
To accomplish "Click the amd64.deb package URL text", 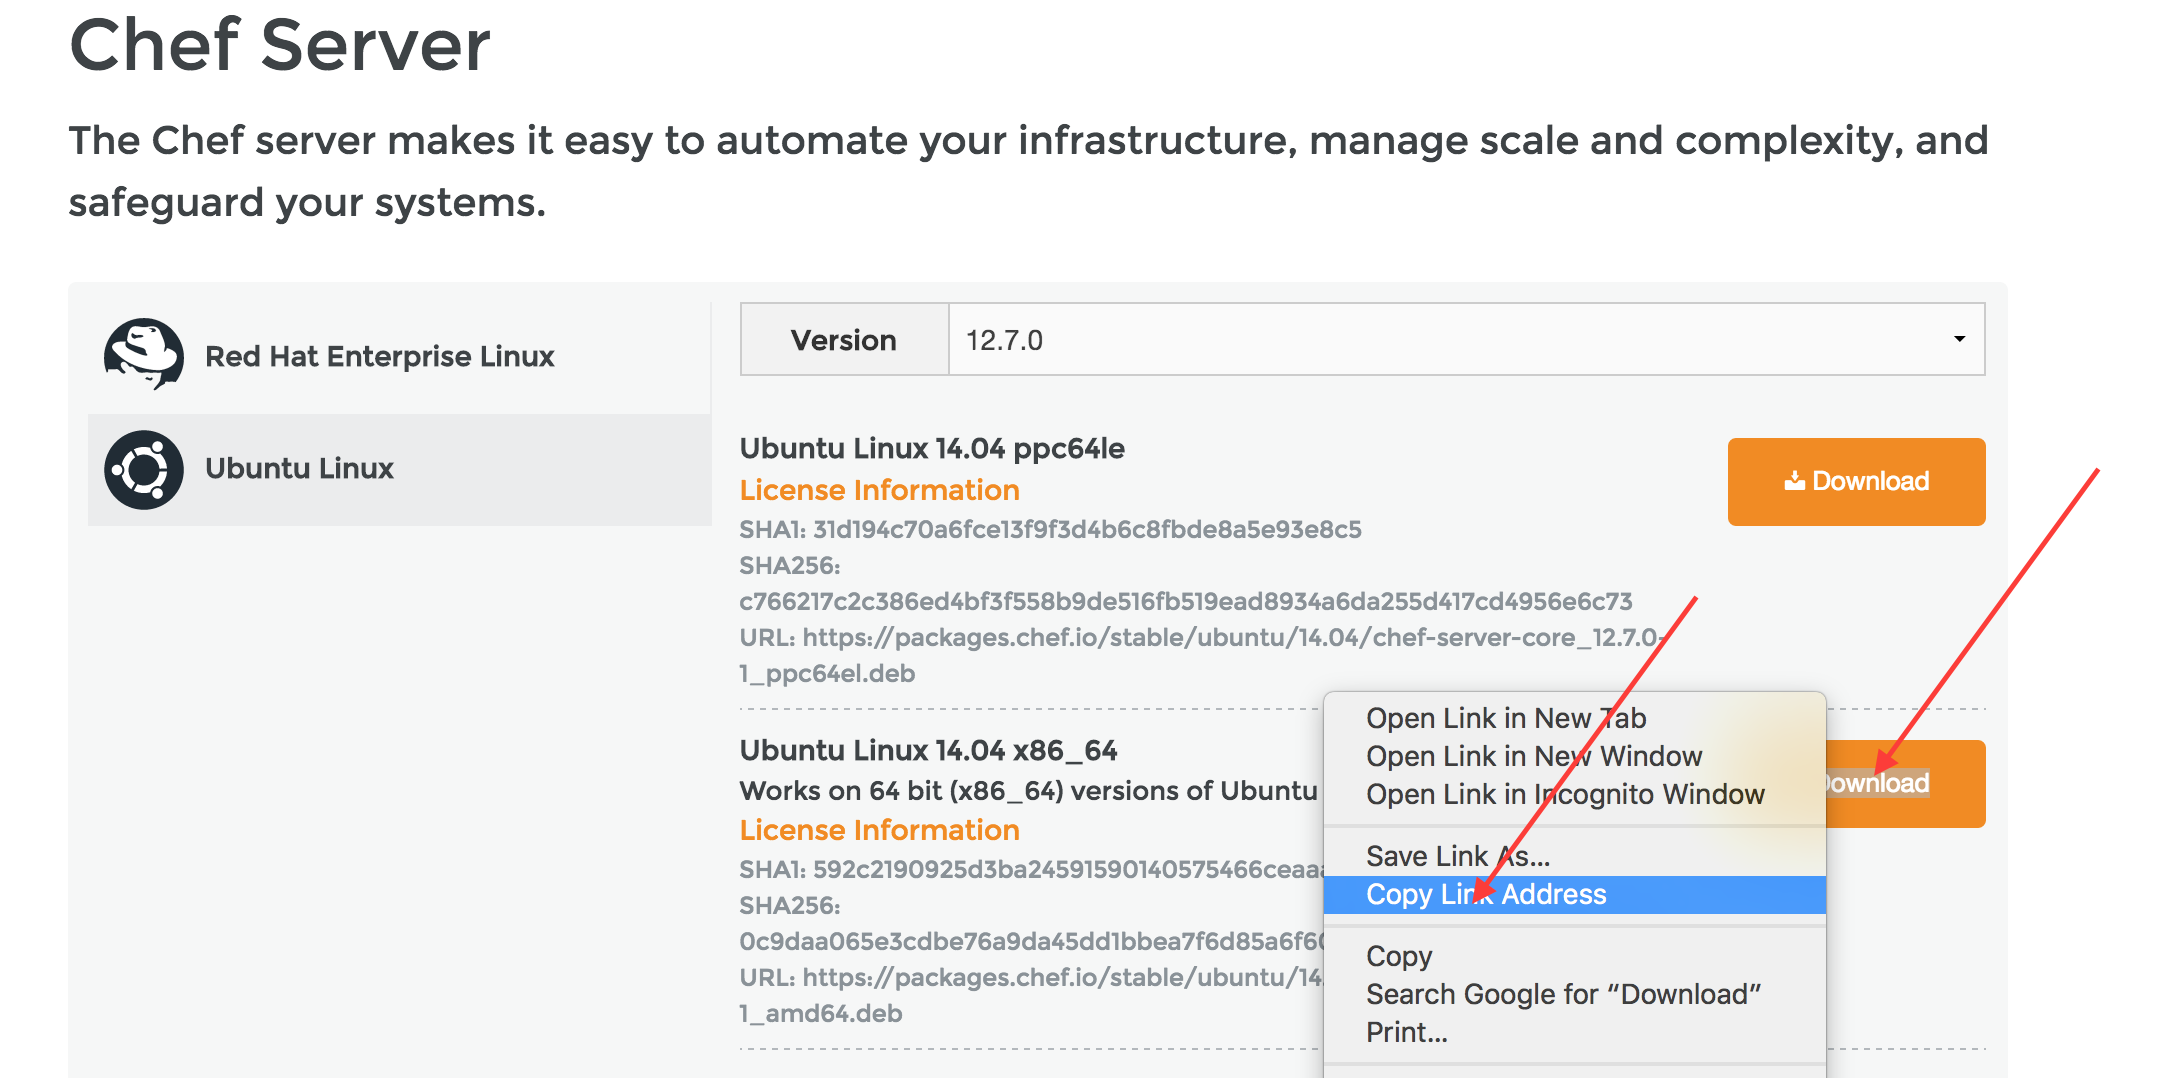I will coord(1032,995).
